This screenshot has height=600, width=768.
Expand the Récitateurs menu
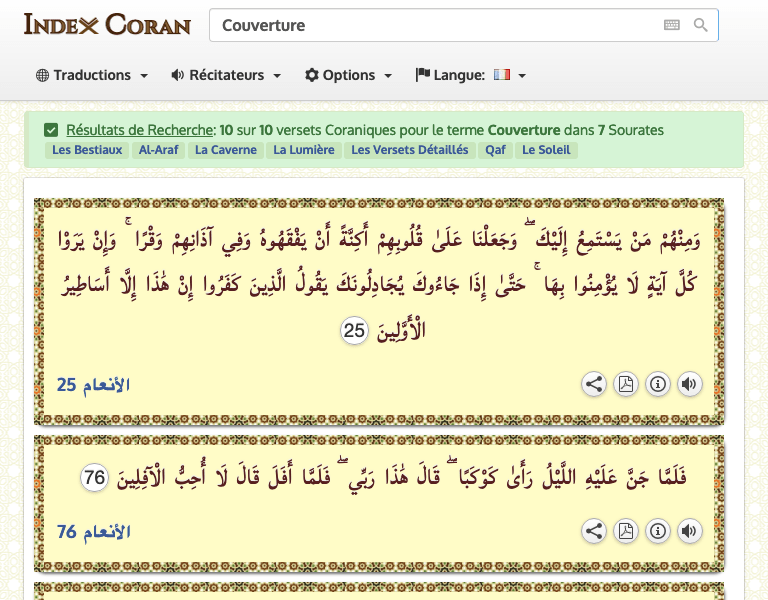pos(226,75)
